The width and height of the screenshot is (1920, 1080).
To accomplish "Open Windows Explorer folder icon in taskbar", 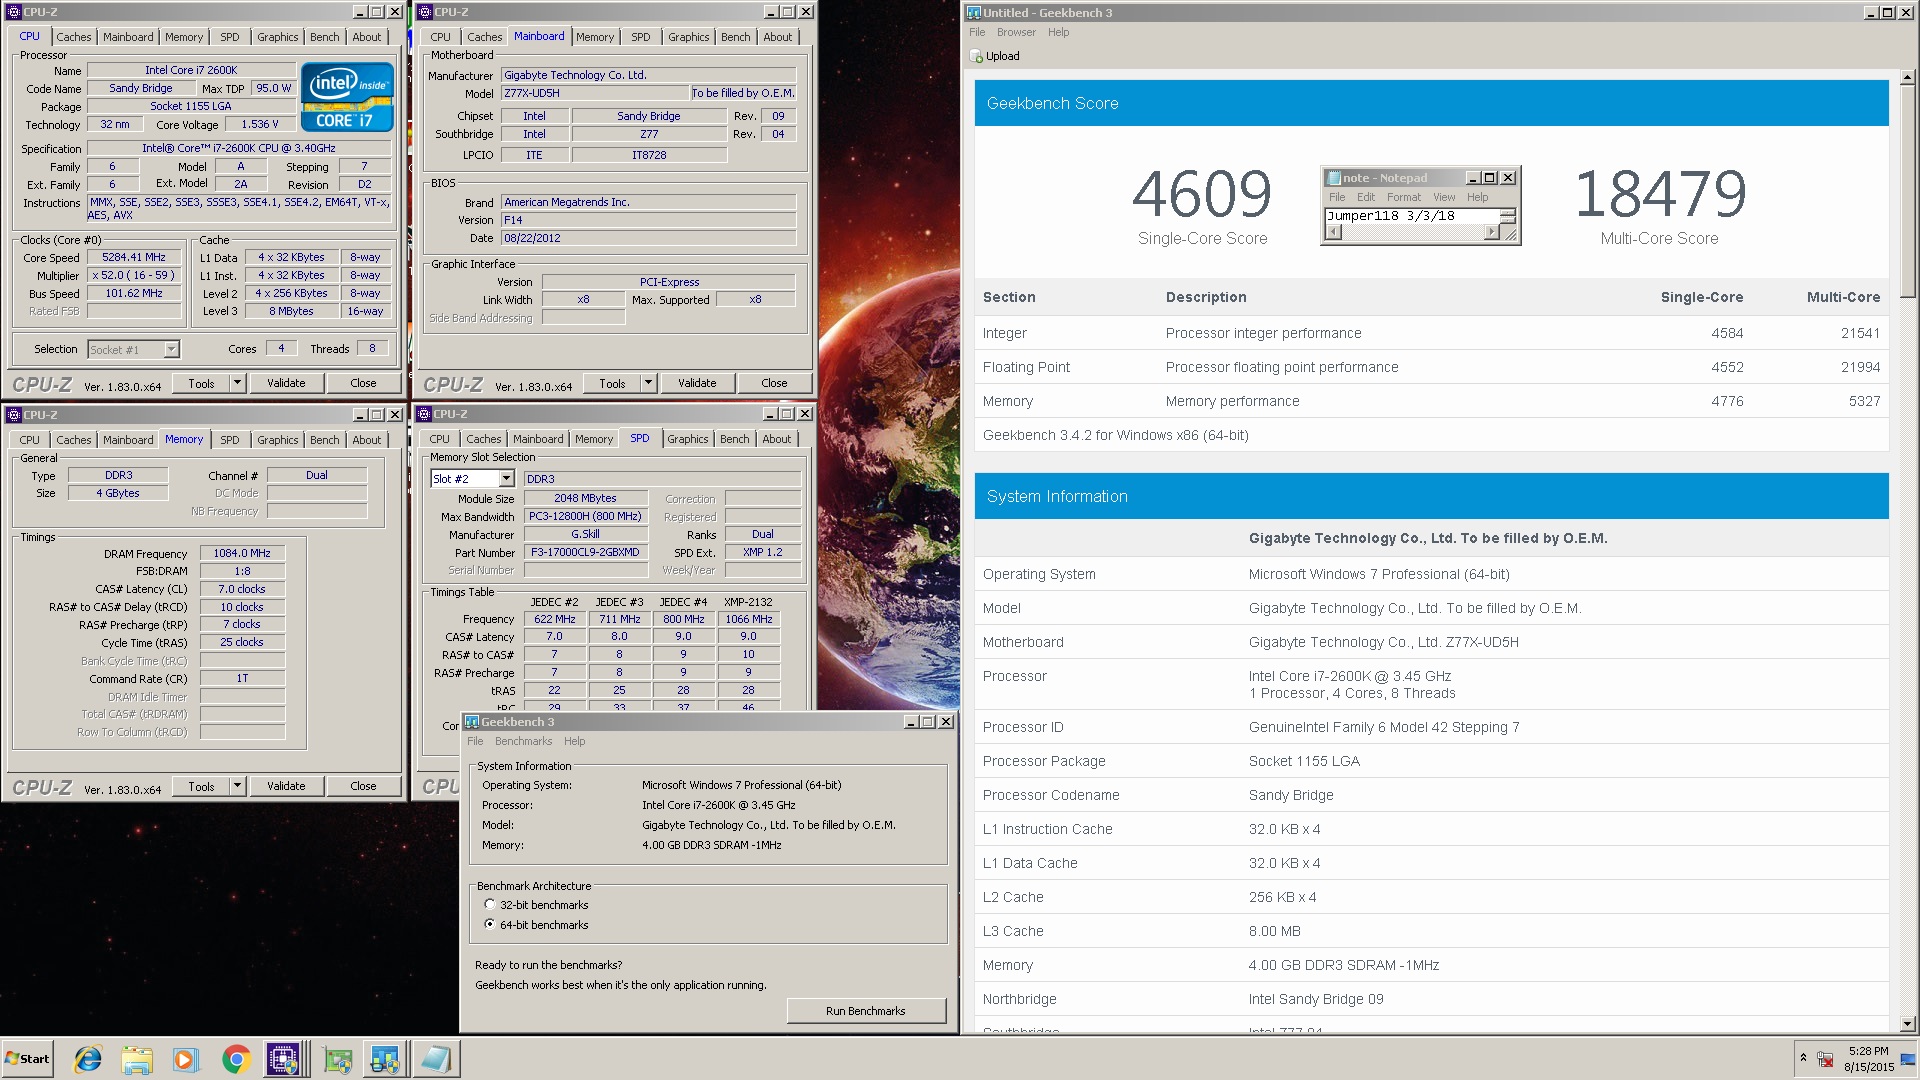I will 137,1059.
